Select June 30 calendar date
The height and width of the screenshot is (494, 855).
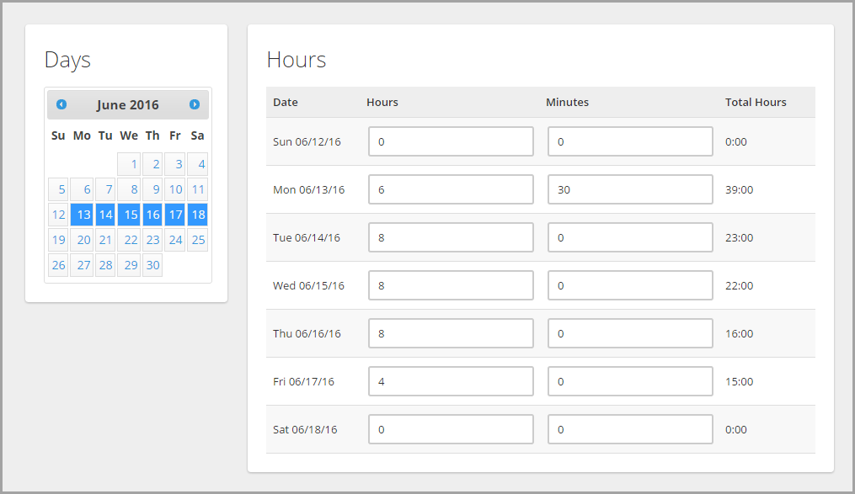[x=152, y=265]
